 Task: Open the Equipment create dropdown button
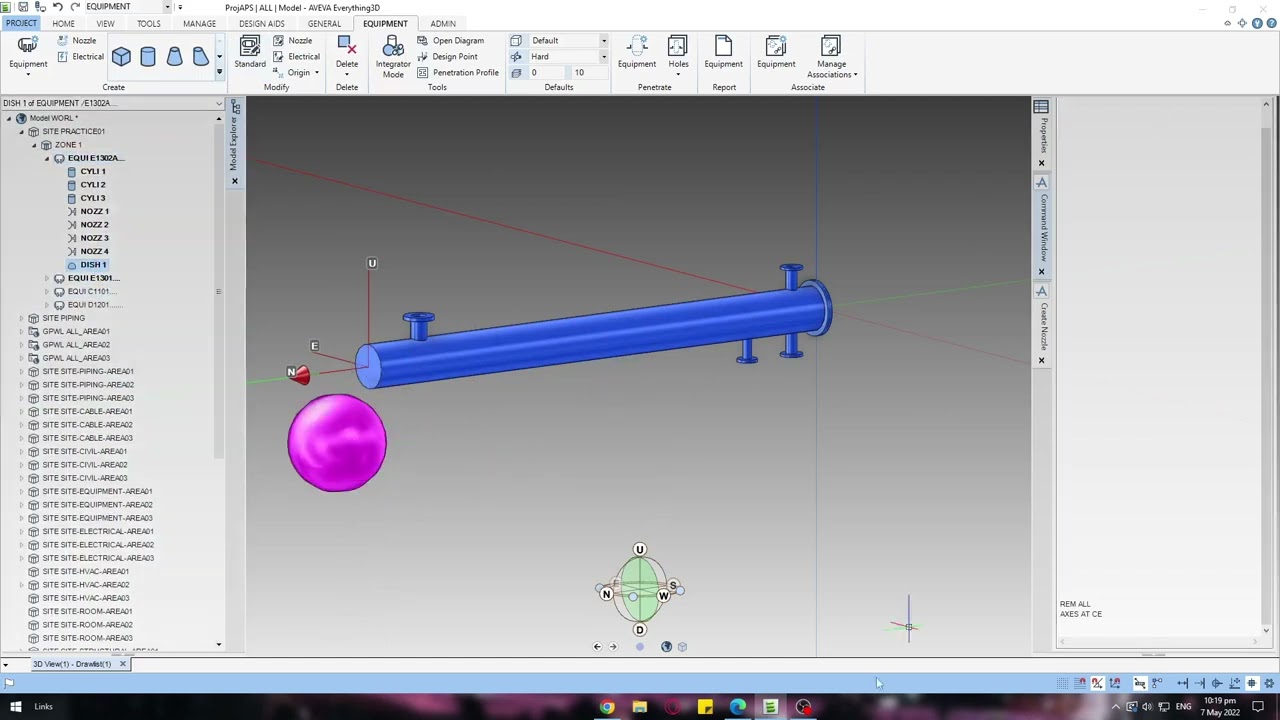tap(28, 55)
